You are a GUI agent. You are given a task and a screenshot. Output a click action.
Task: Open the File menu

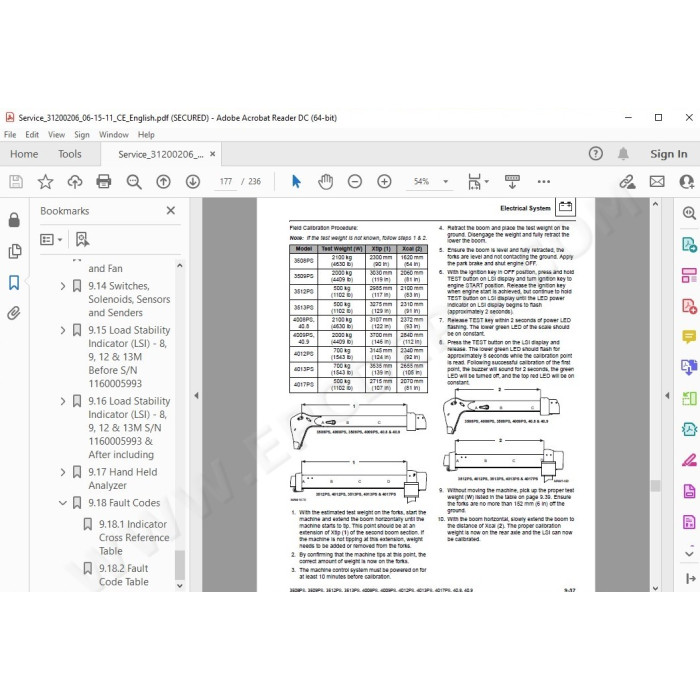[10, 134]
